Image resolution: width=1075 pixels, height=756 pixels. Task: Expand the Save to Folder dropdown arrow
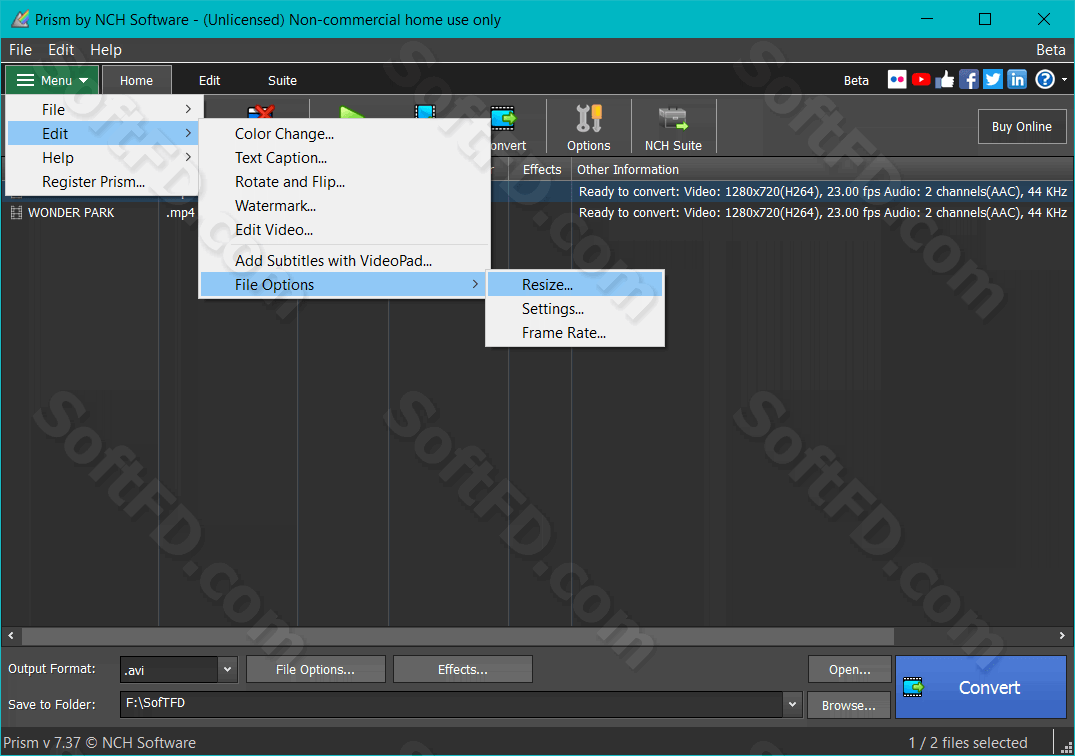793,704
